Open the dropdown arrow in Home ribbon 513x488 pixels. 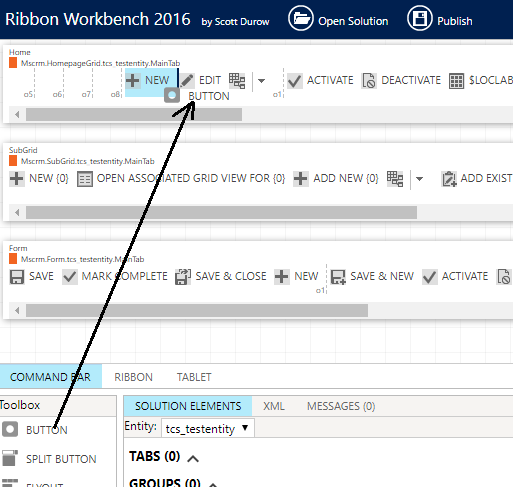[261, 81]
